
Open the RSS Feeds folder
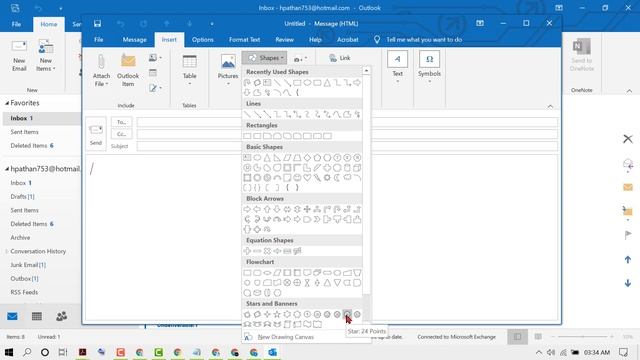pos(24,292)
